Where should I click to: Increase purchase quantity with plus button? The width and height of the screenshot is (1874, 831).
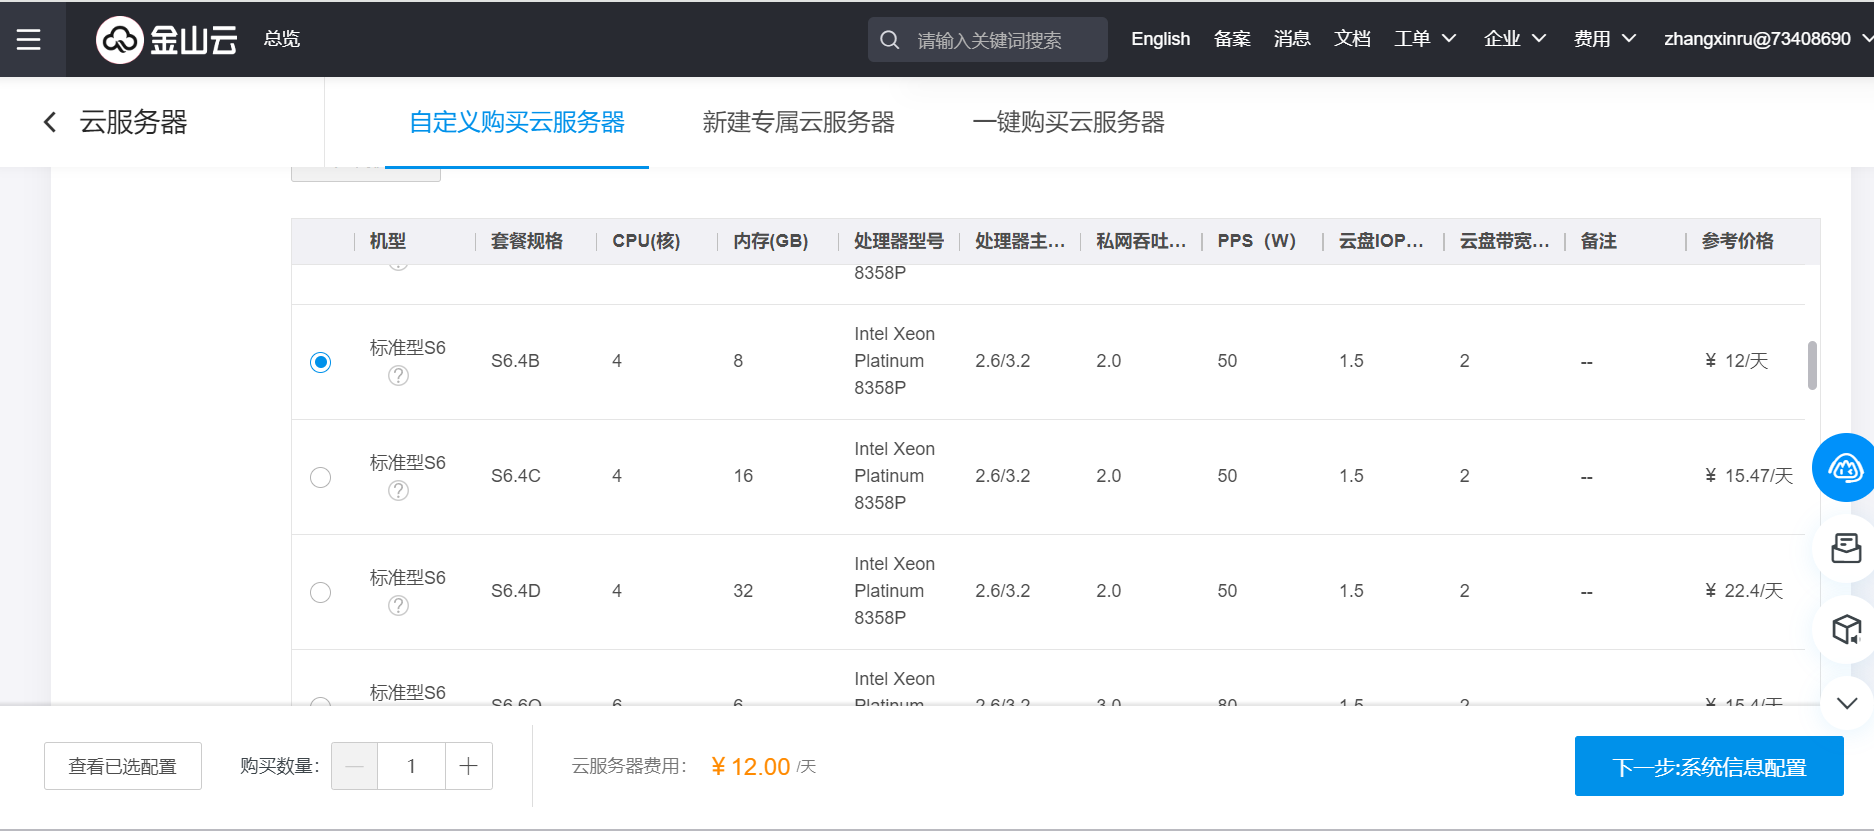click(468, 766)
